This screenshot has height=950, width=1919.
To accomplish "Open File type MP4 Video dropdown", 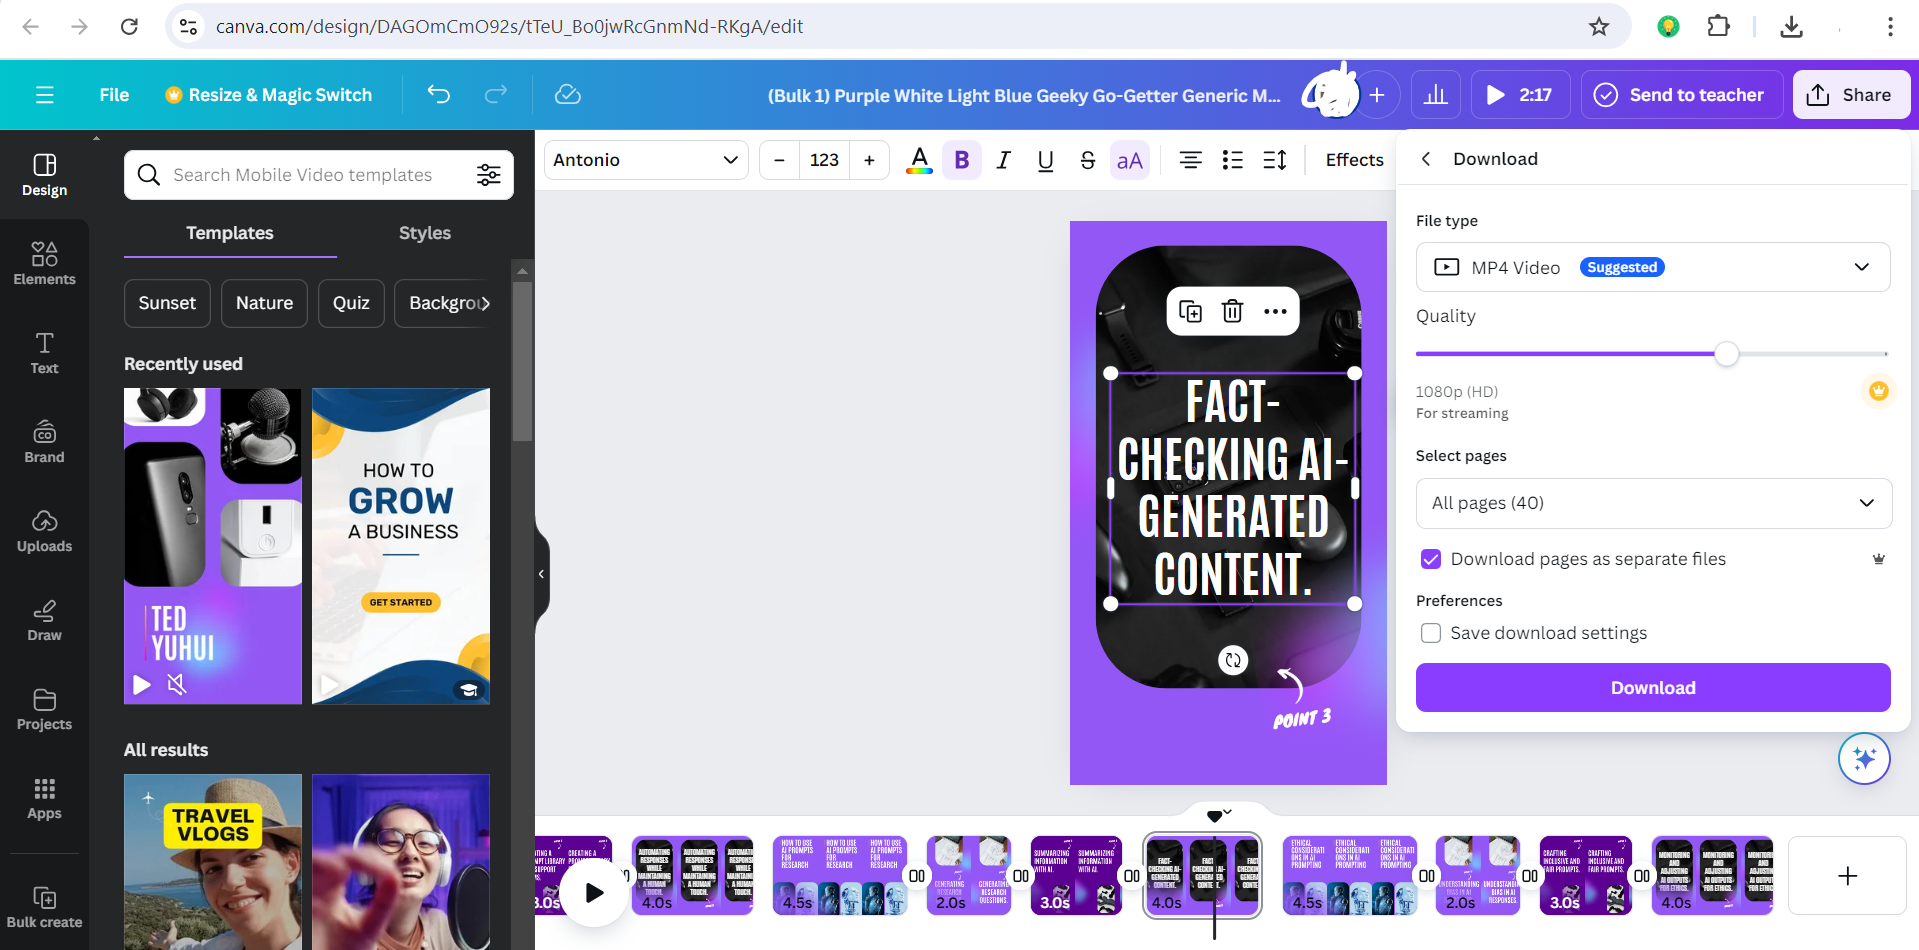I will (x=1653, y=267).
